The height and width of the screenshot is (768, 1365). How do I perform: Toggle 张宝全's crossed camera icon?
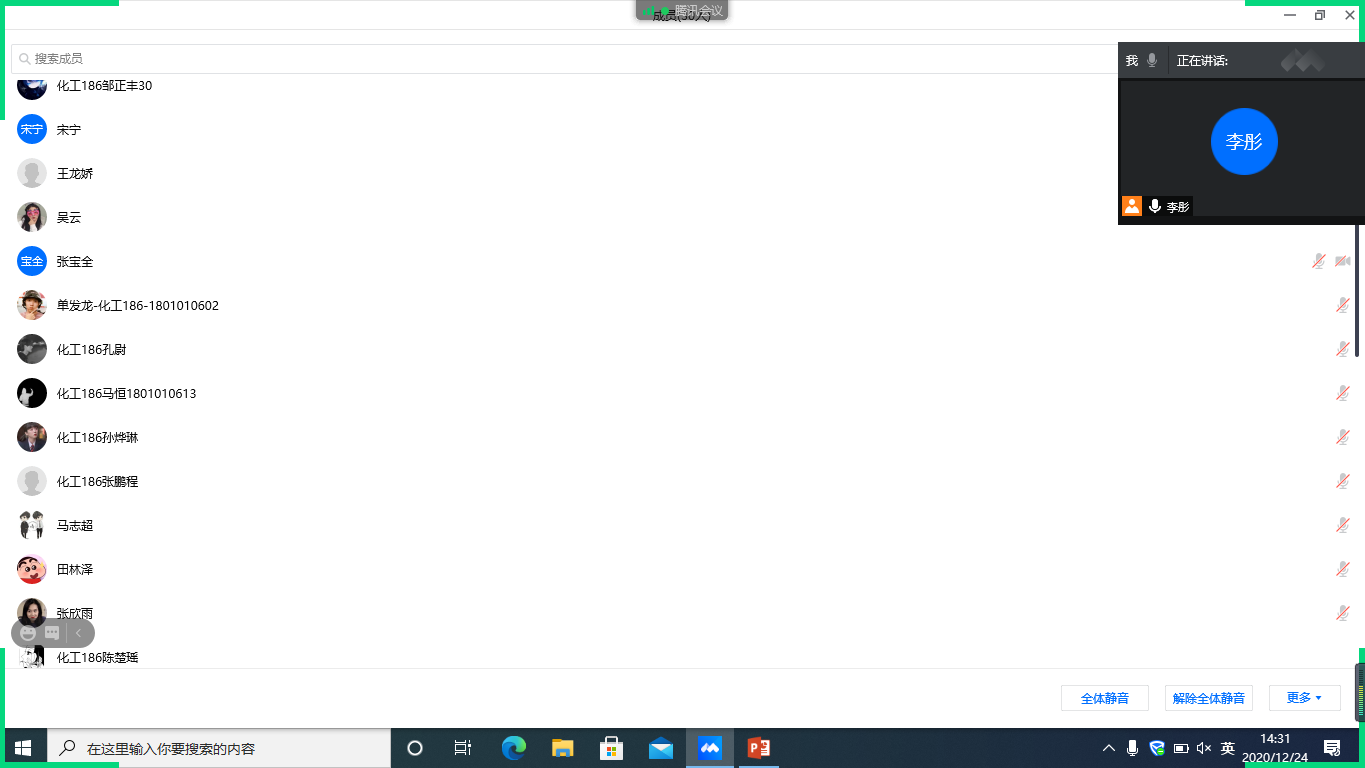coord(1343,261)
